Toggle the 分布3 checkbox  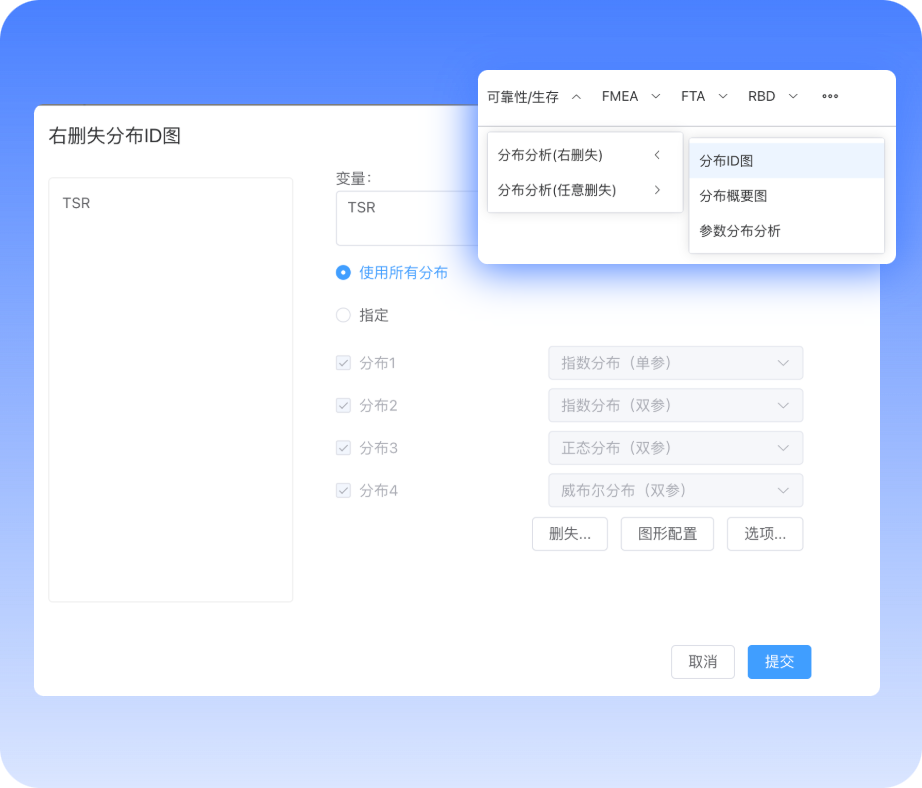(343, 448)
